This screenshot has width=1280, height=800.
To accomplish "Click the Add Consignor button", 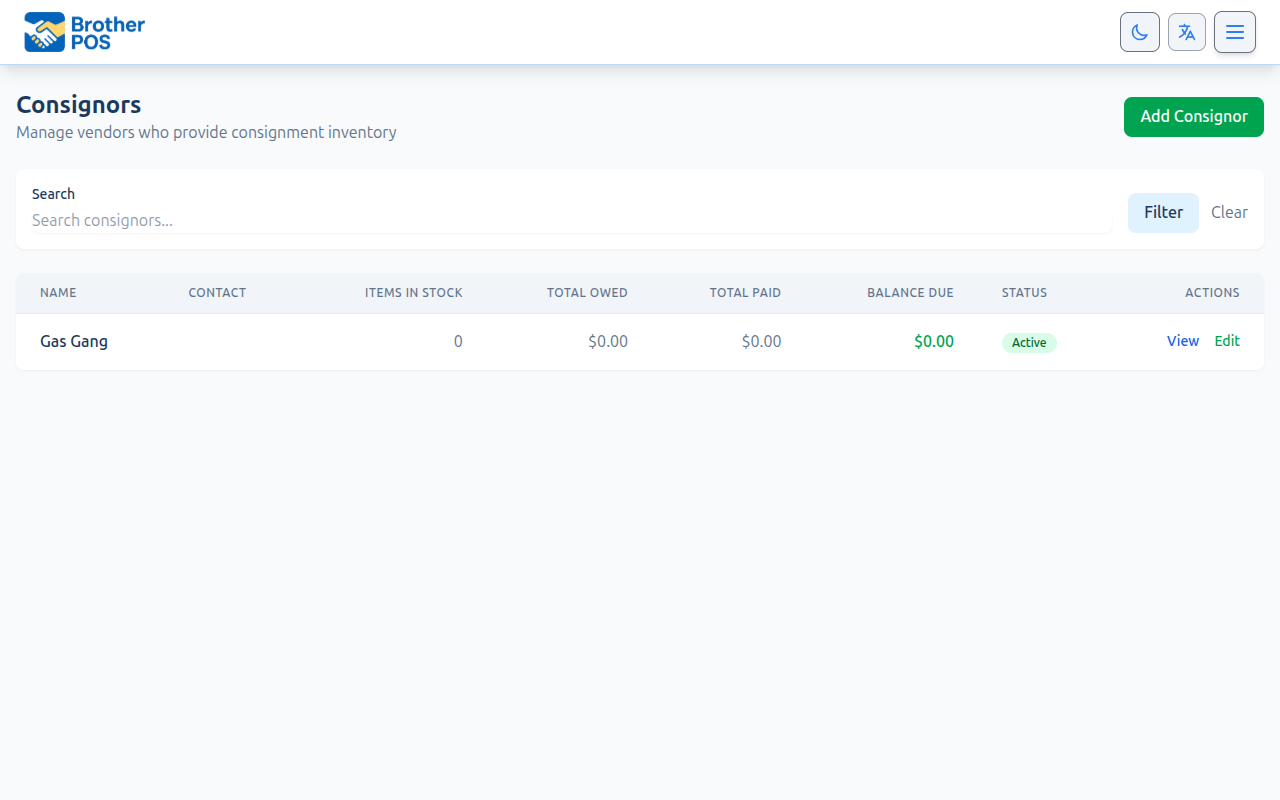I will [x=1193, y=117].
